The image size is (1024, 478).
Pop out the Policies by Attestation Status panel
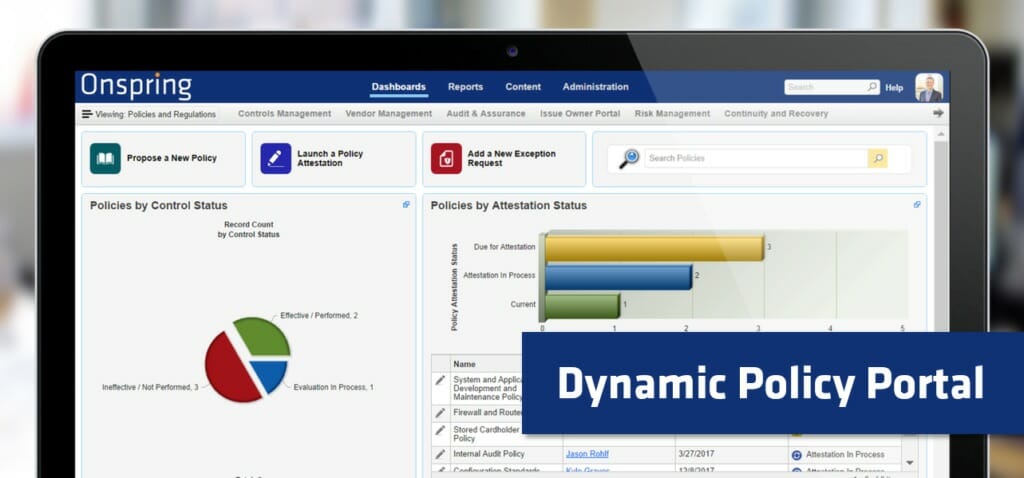coord(917,204)
